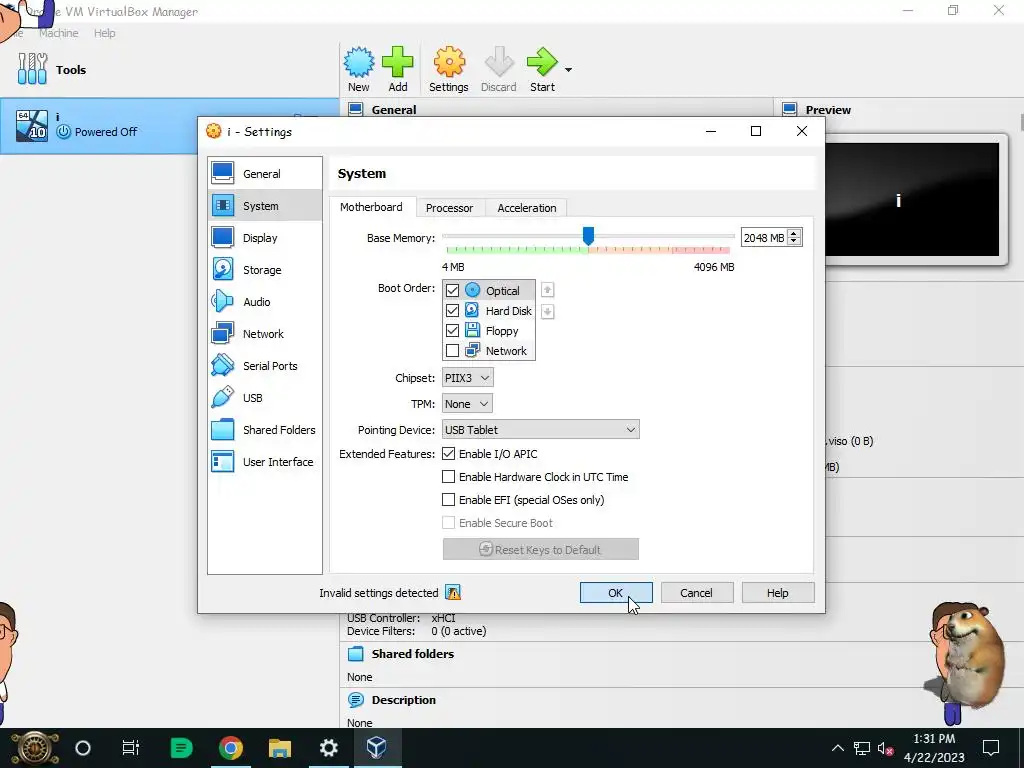
Task: Click the Cortana circle in taskbar
Action: (x=83, y=748)
